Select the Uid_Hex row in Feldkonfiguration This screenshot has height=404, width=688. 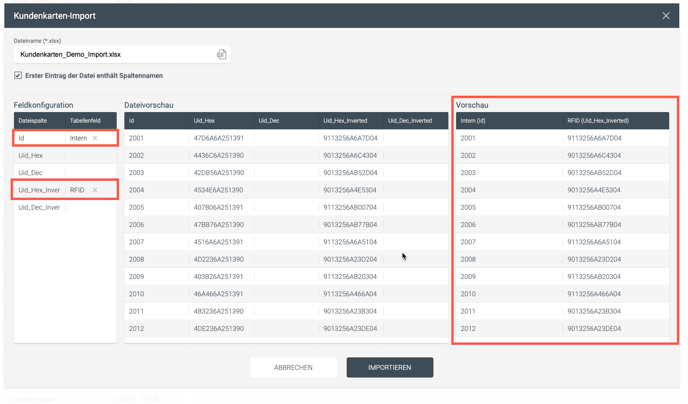[x=65, y=155]
